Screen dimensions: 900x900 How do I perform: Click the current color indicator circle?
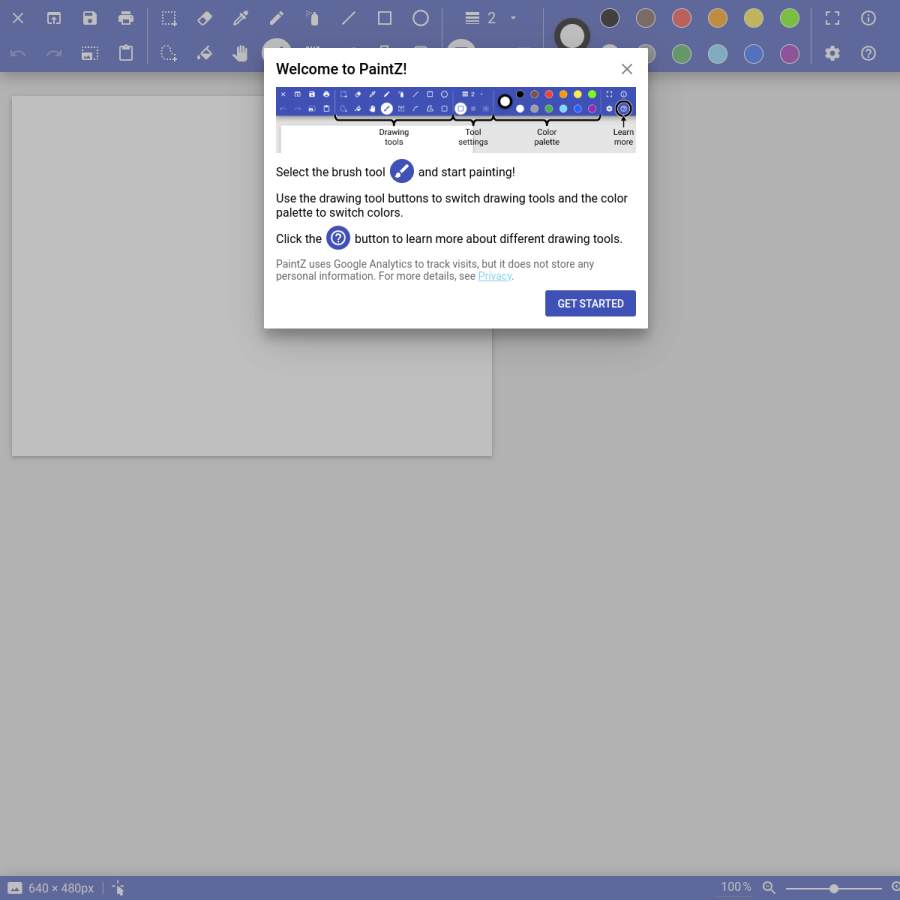point(572,36)
